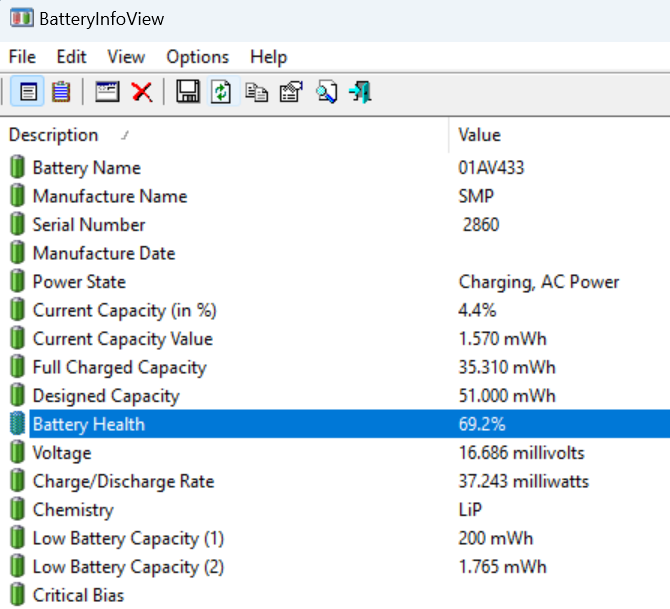Click the red X delete toolbar icon
The image size is (670, 609).
point(142,92)
